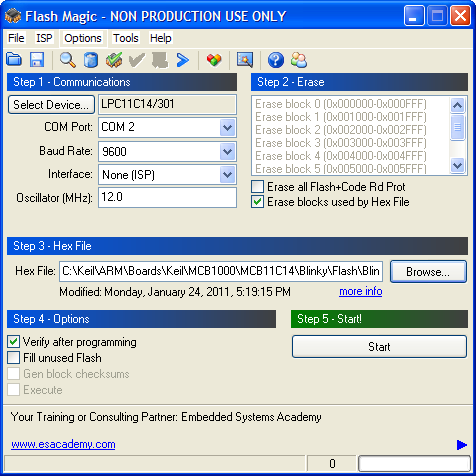Click the Modified date text line

click(x=175, y=292)
